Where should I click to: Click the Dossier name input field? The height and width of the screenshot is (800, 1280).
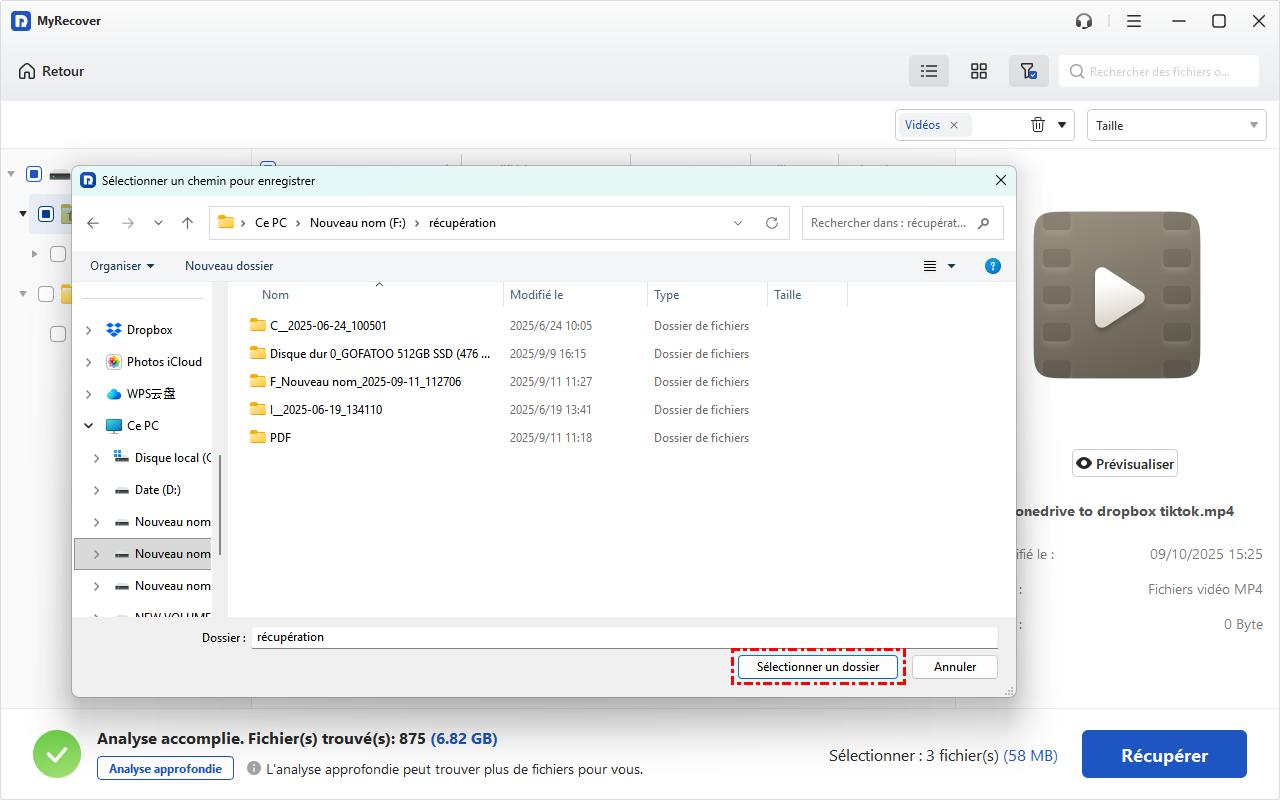point(624,637)
